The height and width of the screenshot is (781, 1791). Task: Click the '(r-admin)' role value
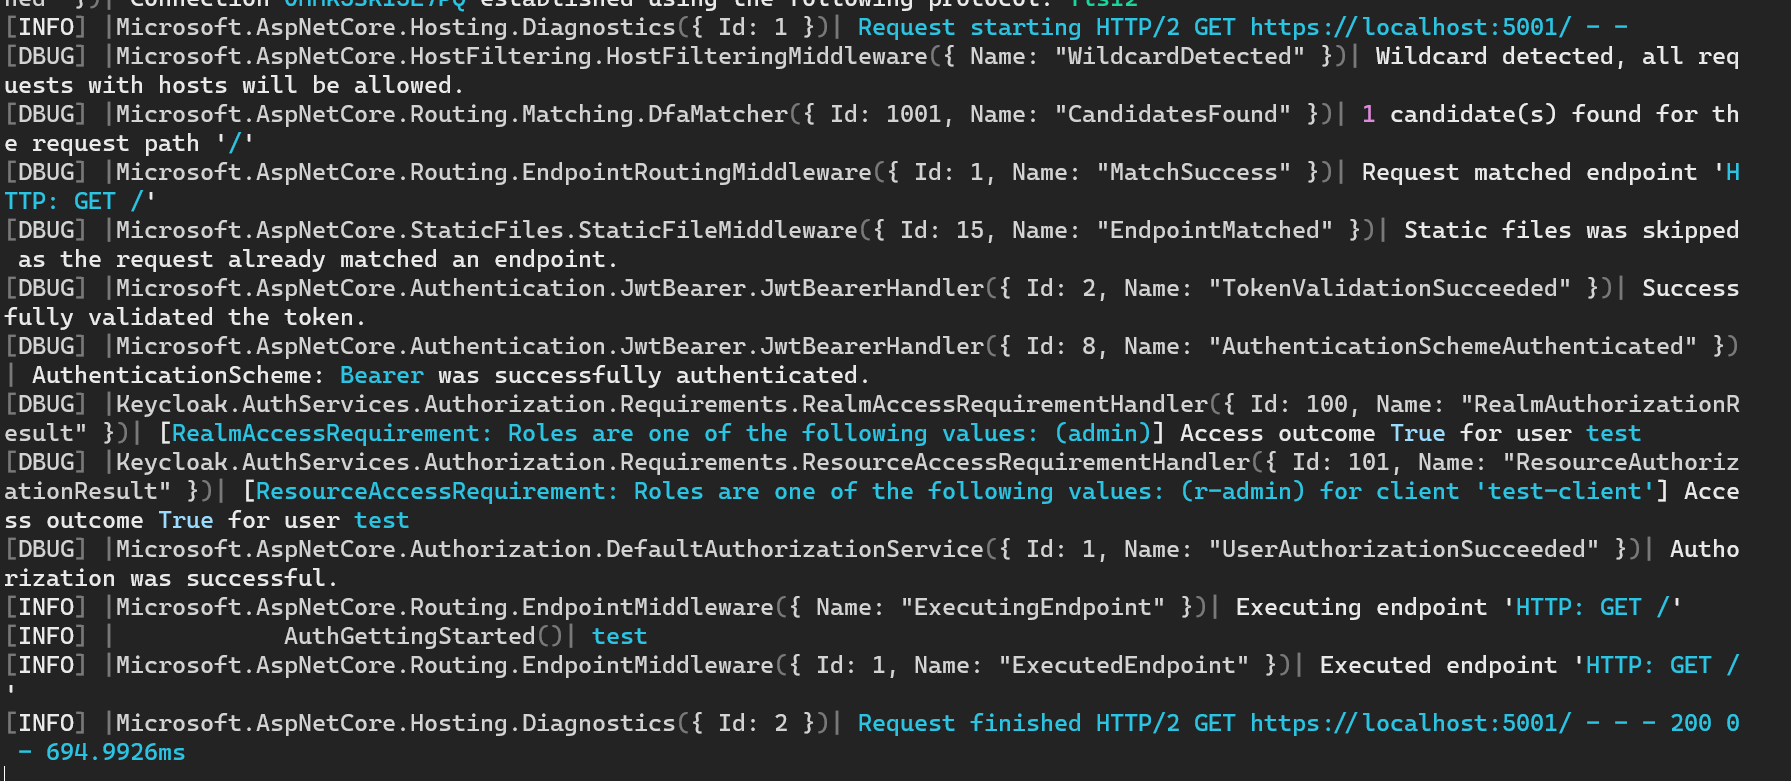tap(1243, 491)
